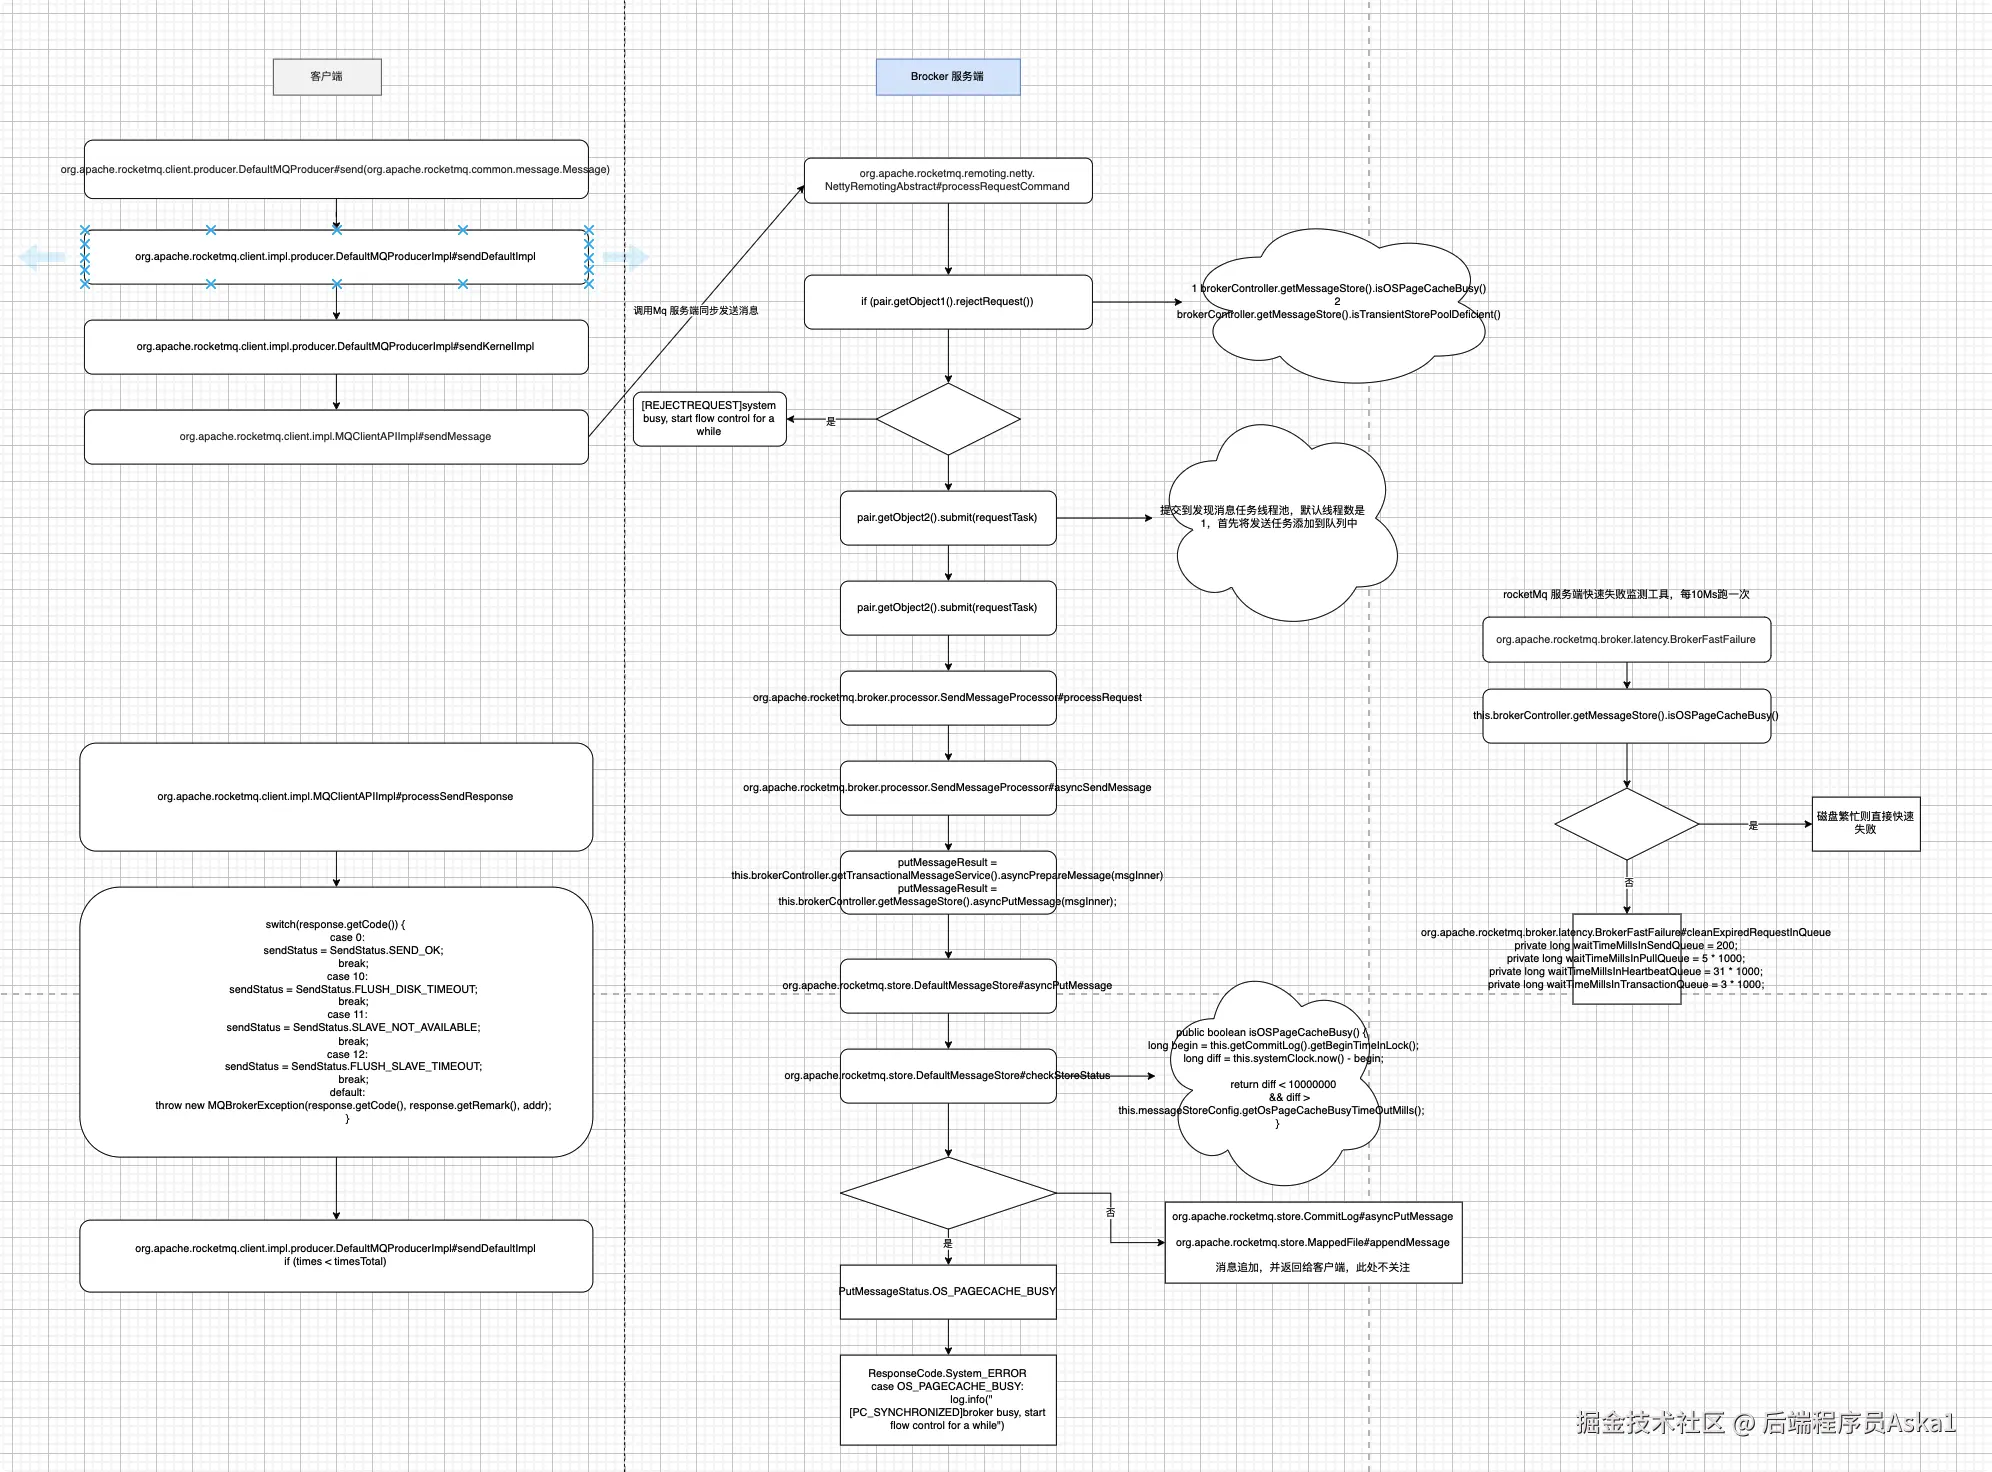Select the BrokerFastFailure class box
This screenshot has height=1472, width=1992.
click(x=1625, y=640)
